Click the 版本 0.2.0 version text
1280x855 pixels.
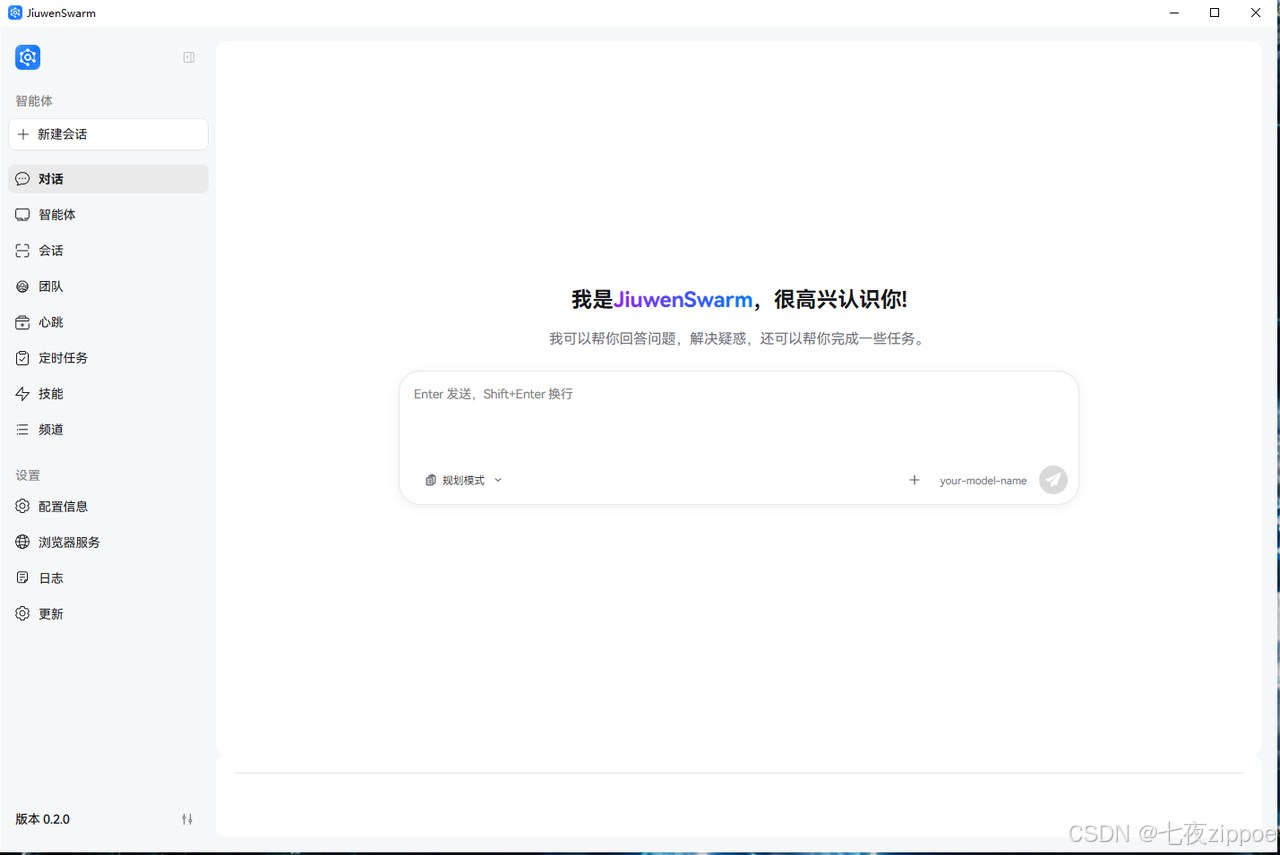[43, 819]
